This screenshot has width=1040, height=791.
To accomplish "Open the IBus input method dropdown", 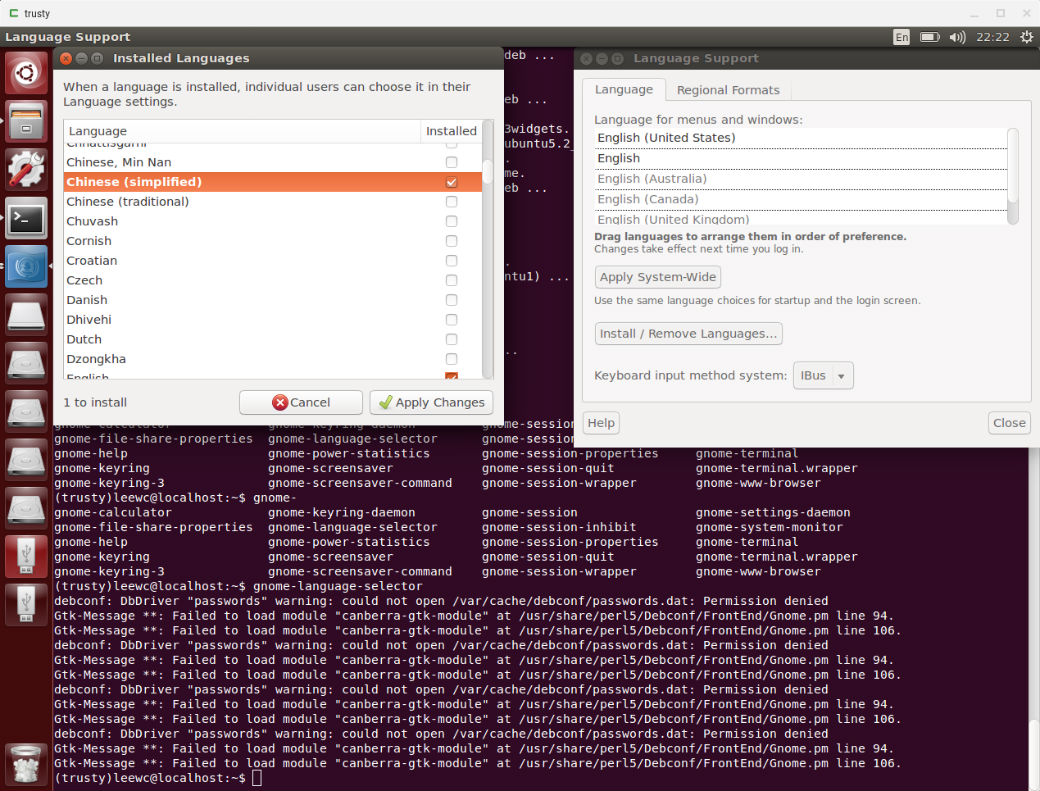I will tap(823, 376).
